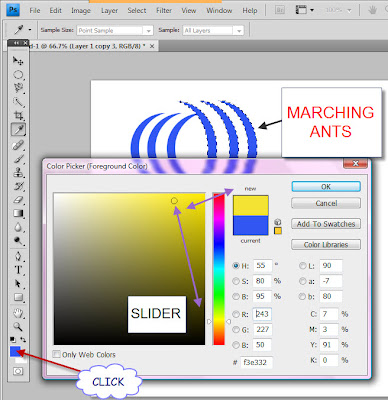Screen dimensions: 388x400
Task: Open the Eyedropper tool preset picker arrow
Action: tap(30, 30)
